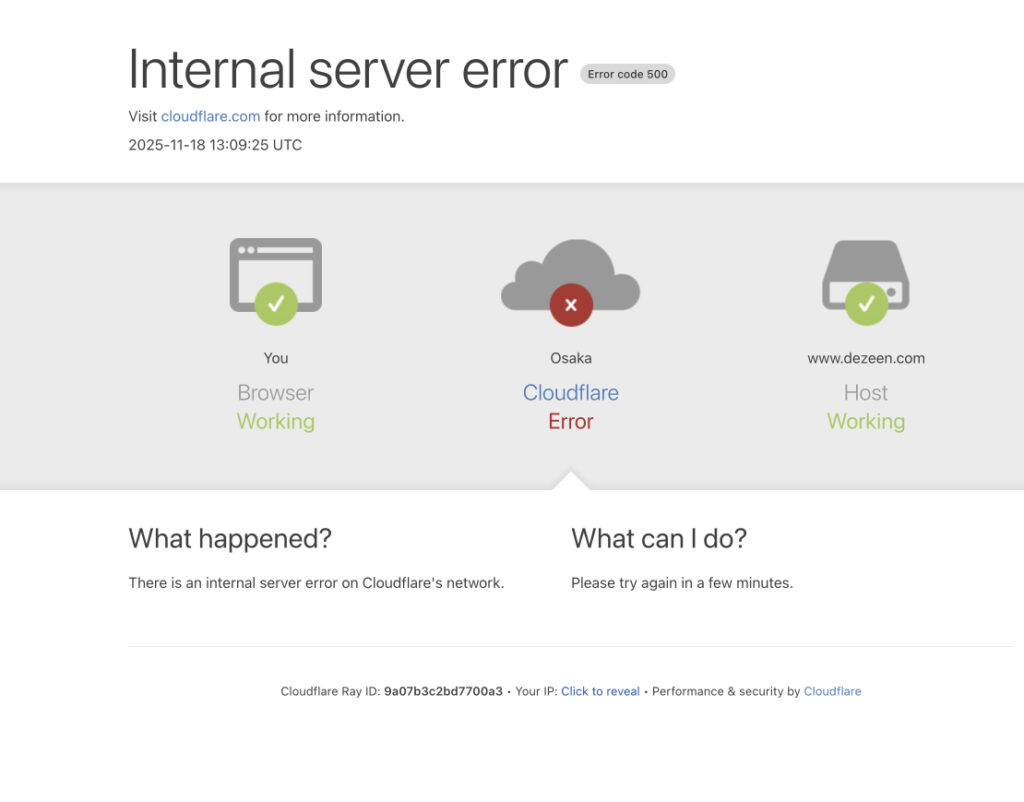Image resolution: width=1024 pixels, height=802 pixels.
Task: Open the Cloudflare link in the footer
Action: (x=832, y=691)
